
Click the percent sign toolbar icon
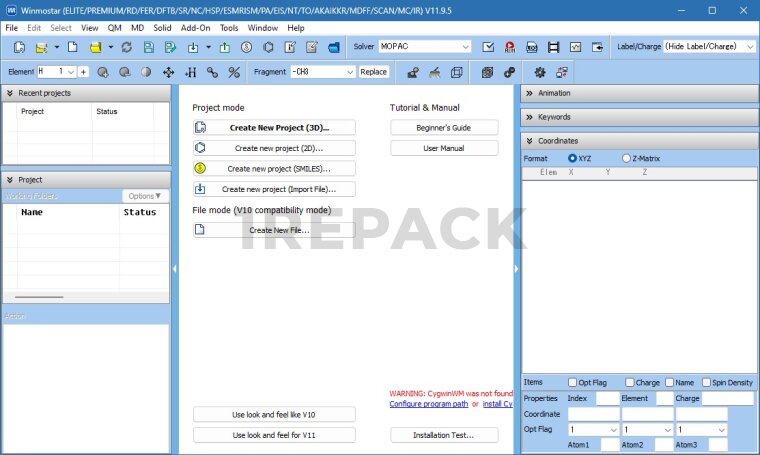click(234, 72)
